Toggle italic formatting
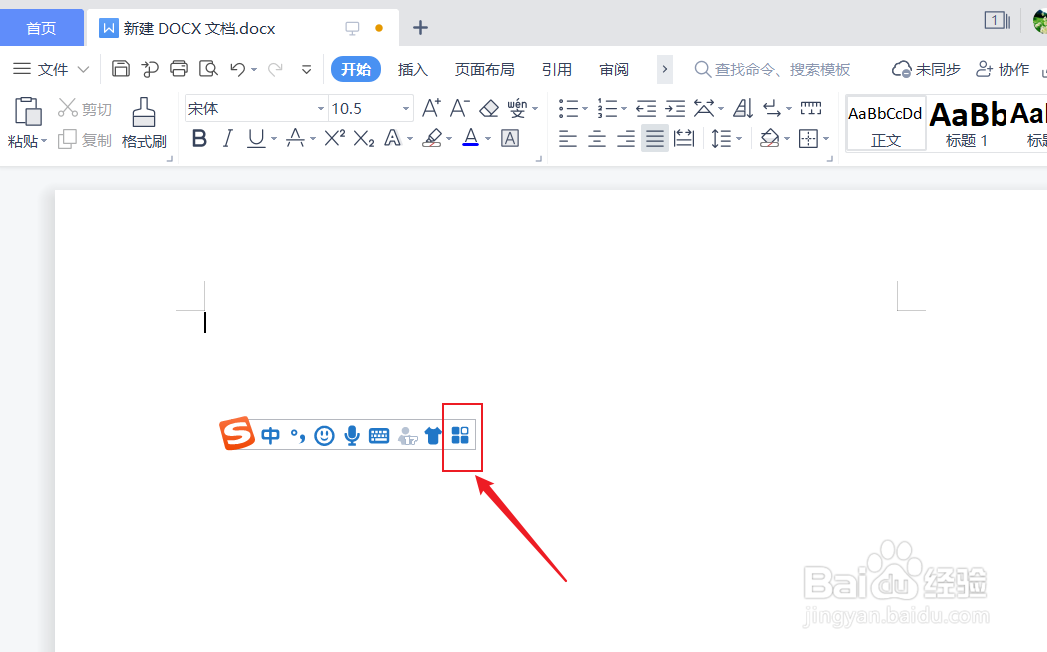1047x652 pixels. 227,138
